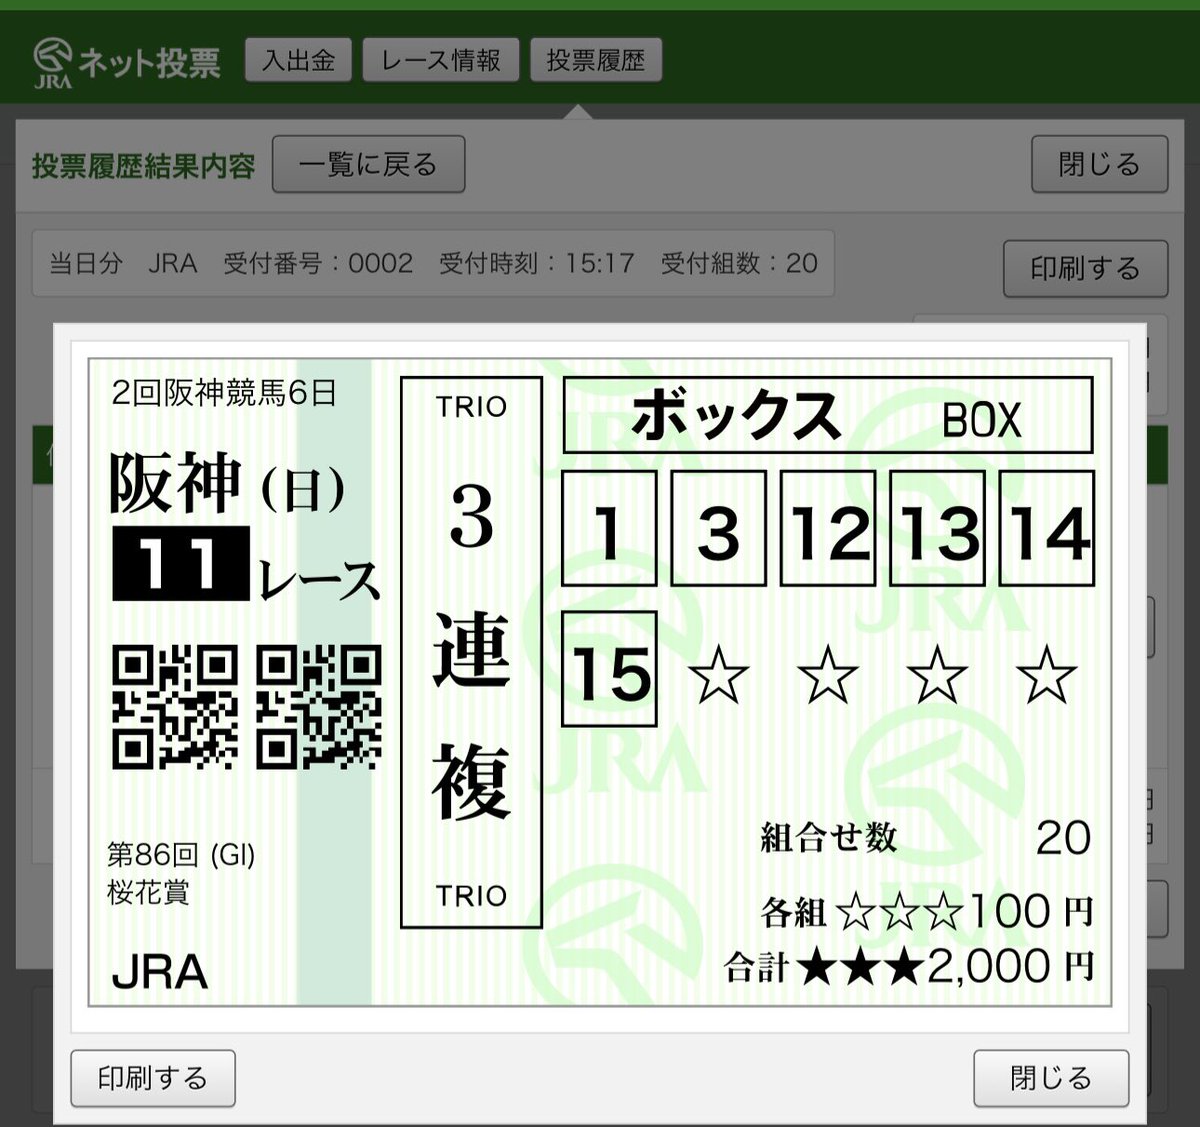Screen dimensions: 1200x1127
Task: Open the 投票履歴 menu
Action: [596, 60]
